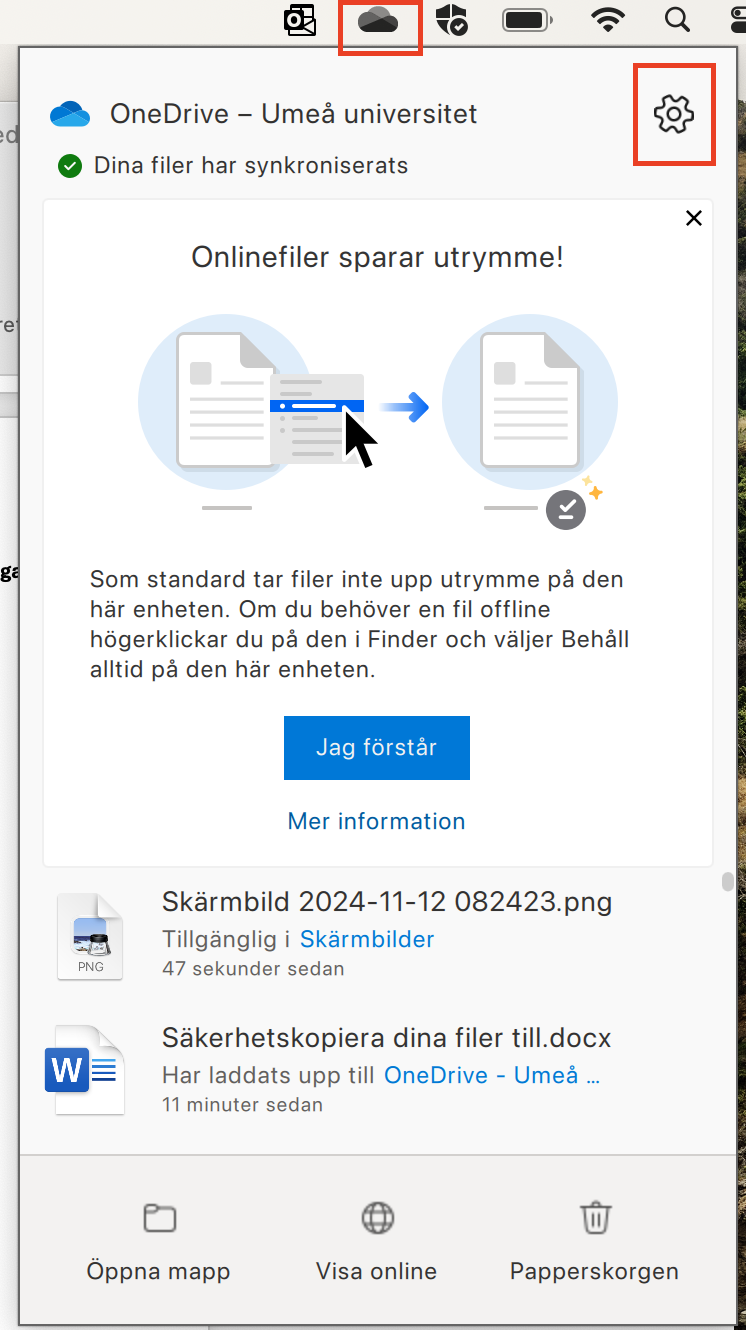Open Spotlight search magnifier
Viewport: 746px width, 1330px height.
pos(677,20)
